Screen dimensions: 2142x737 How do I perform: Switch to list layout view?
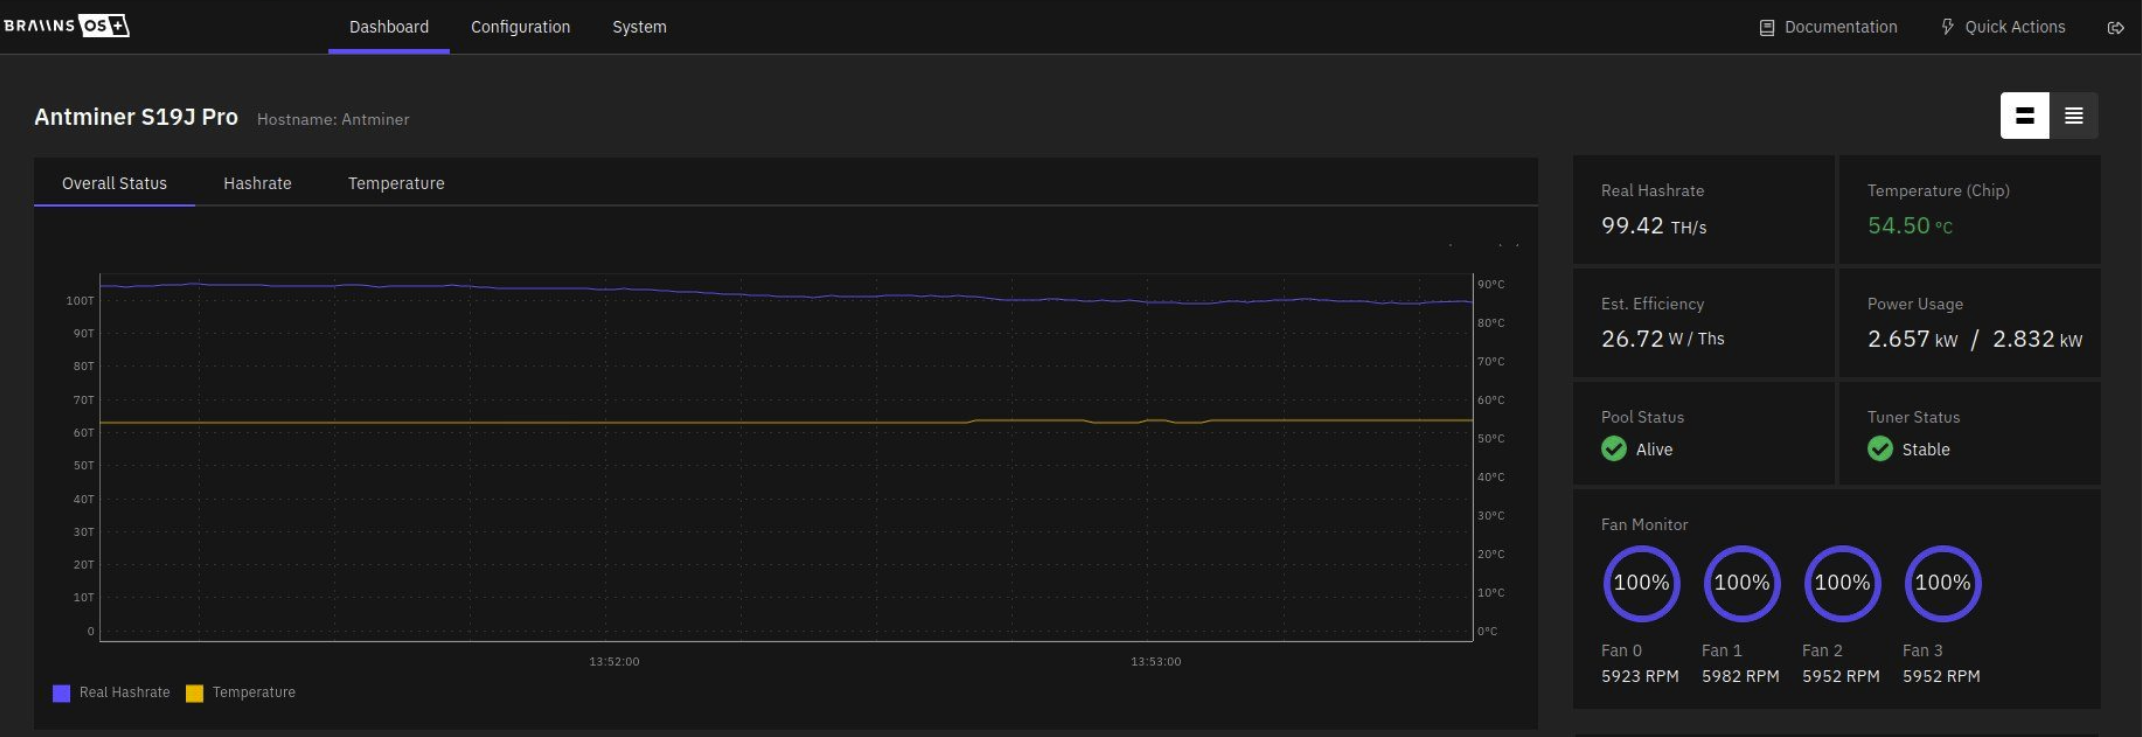[x=2074, y=116]
